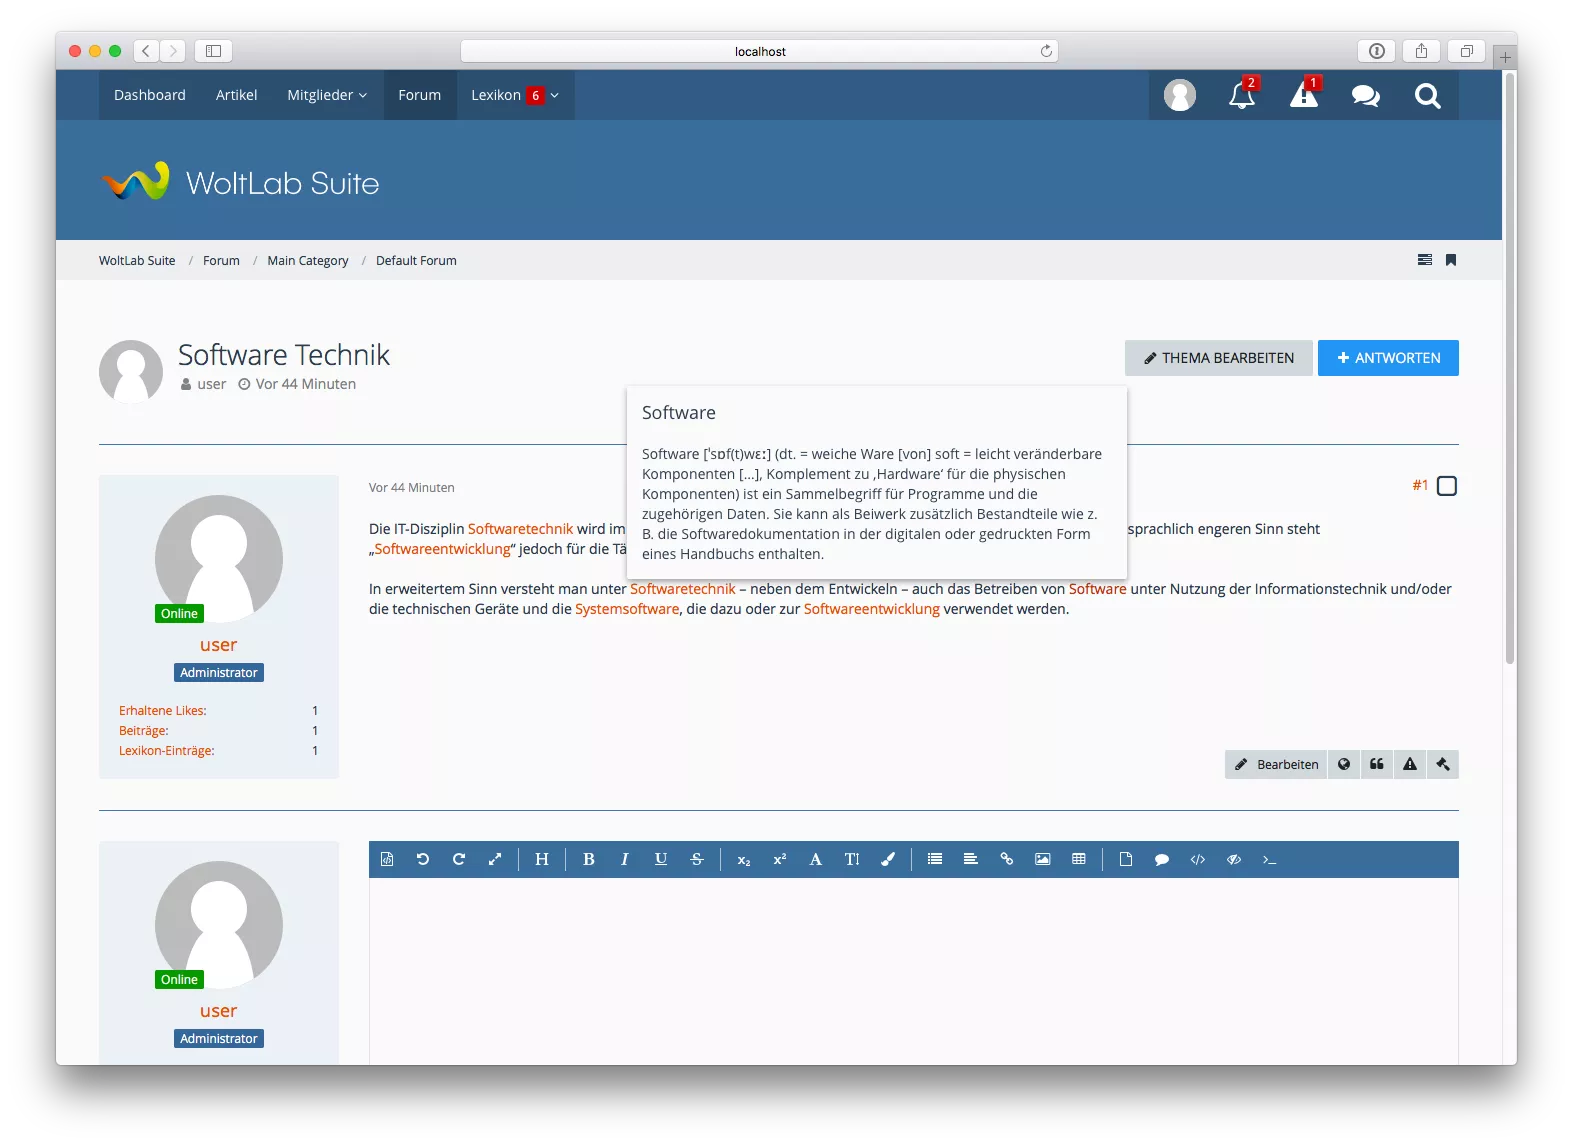The width and height of the screenshot is (1573, 1145).
Task: Pick text color with paintbrush icon
Action: [887, 859]
